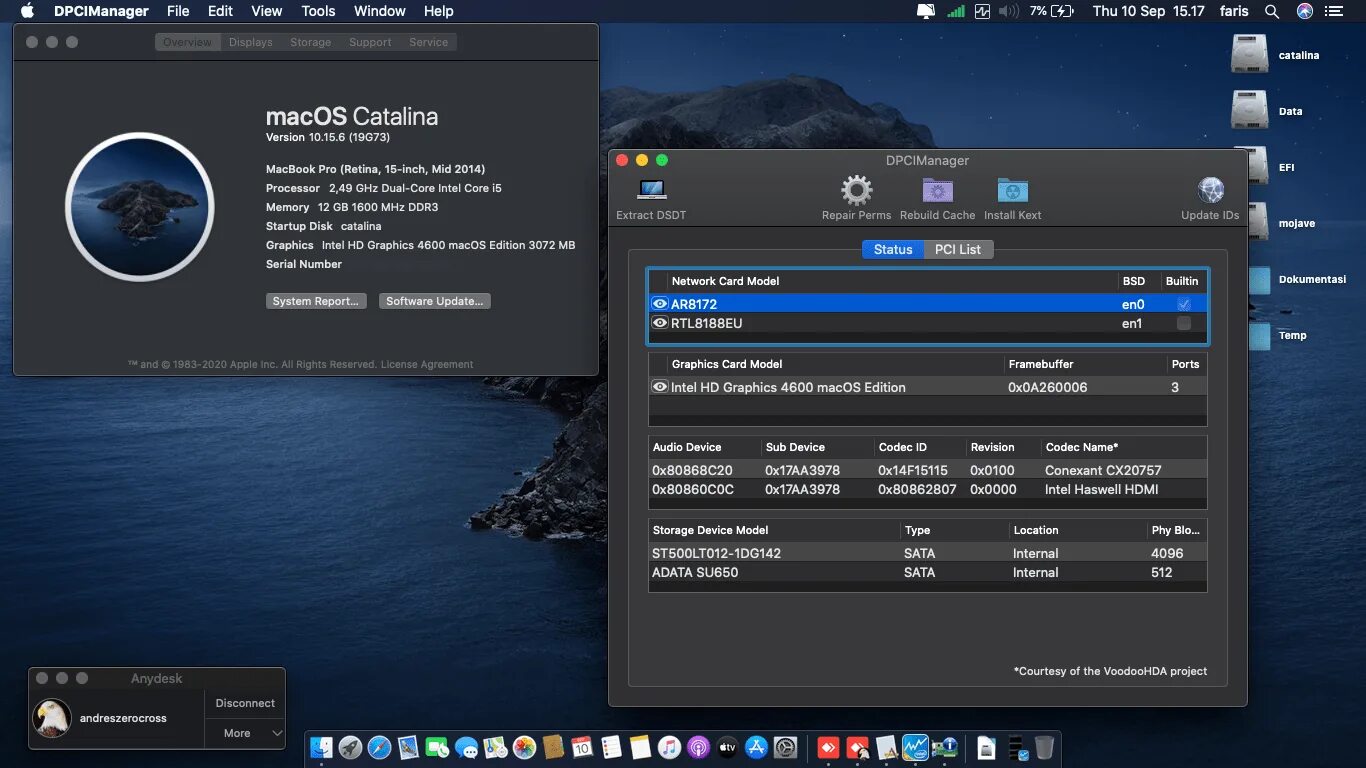
Task: Uncheck Builtin checkbox for AR8172
Action: coord(1184,304)
